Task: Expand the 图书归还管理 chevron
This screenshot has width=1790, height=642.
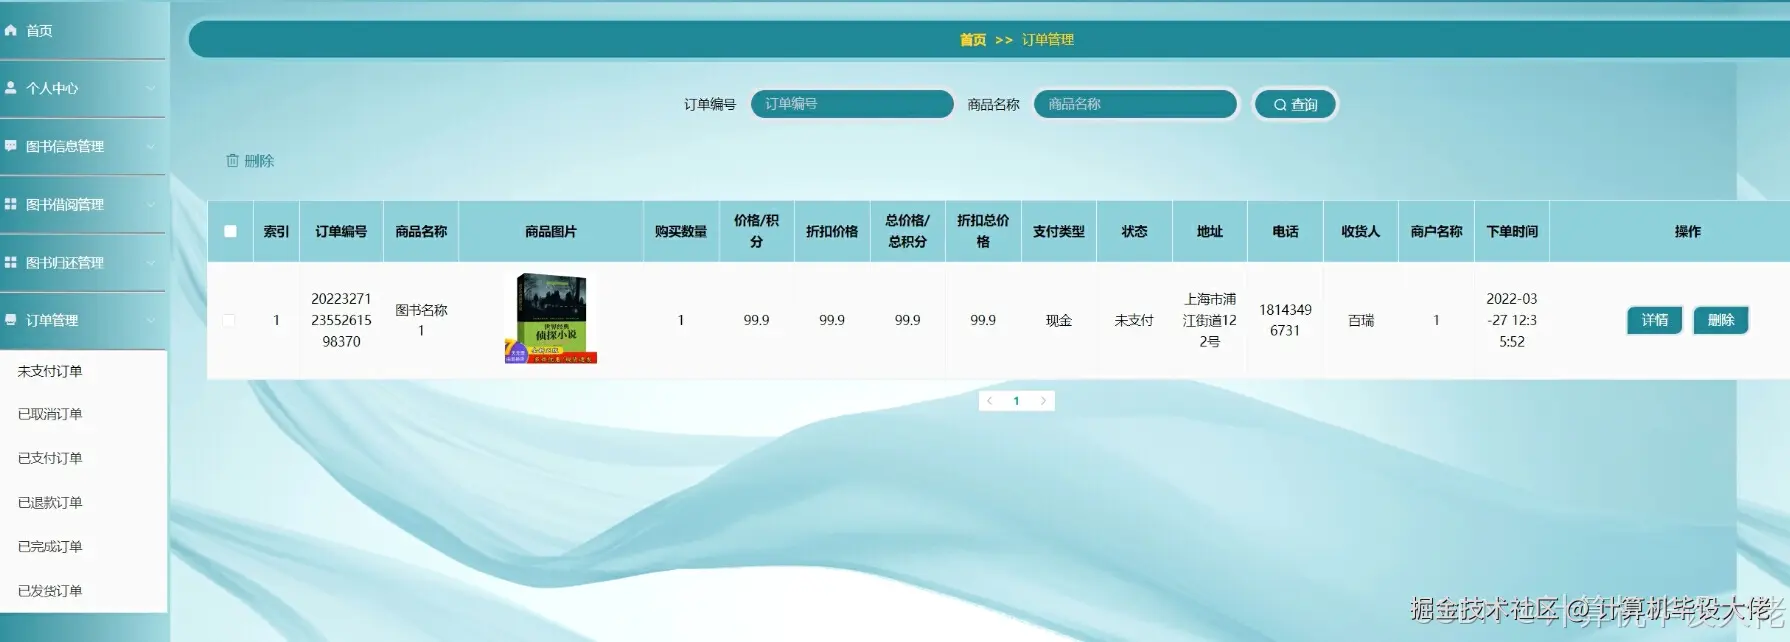Action: 150,262
